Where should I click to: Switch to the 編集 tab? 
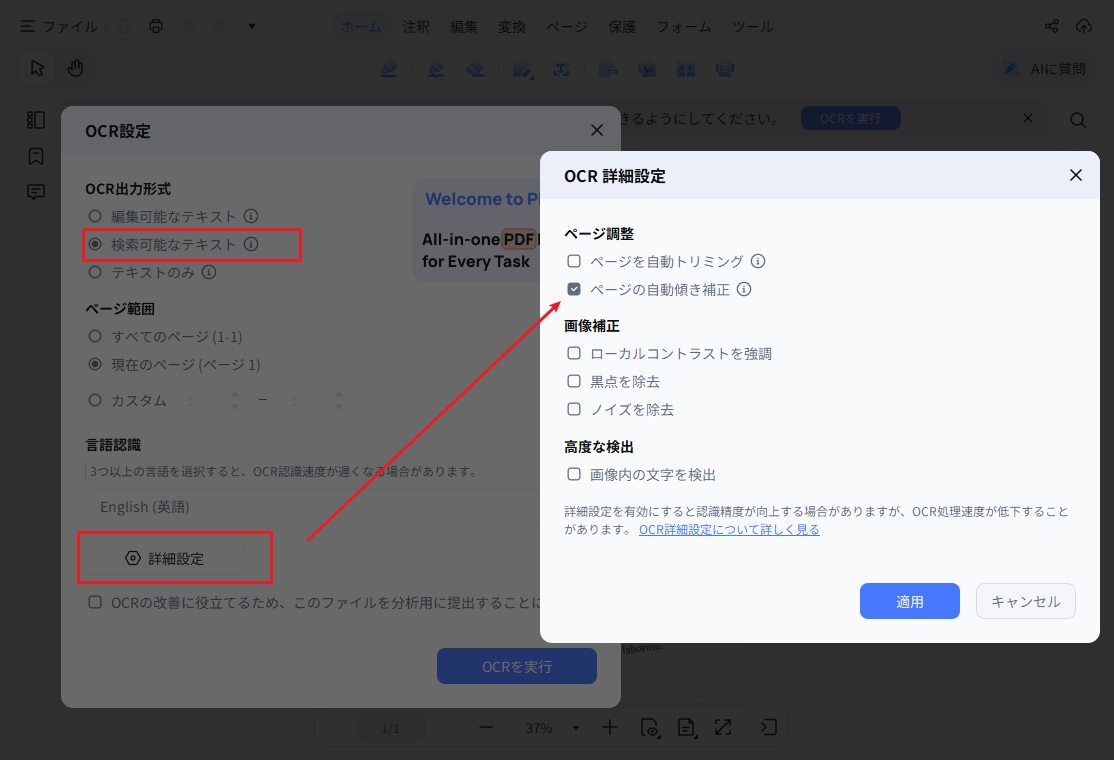(x=463, y=26)
